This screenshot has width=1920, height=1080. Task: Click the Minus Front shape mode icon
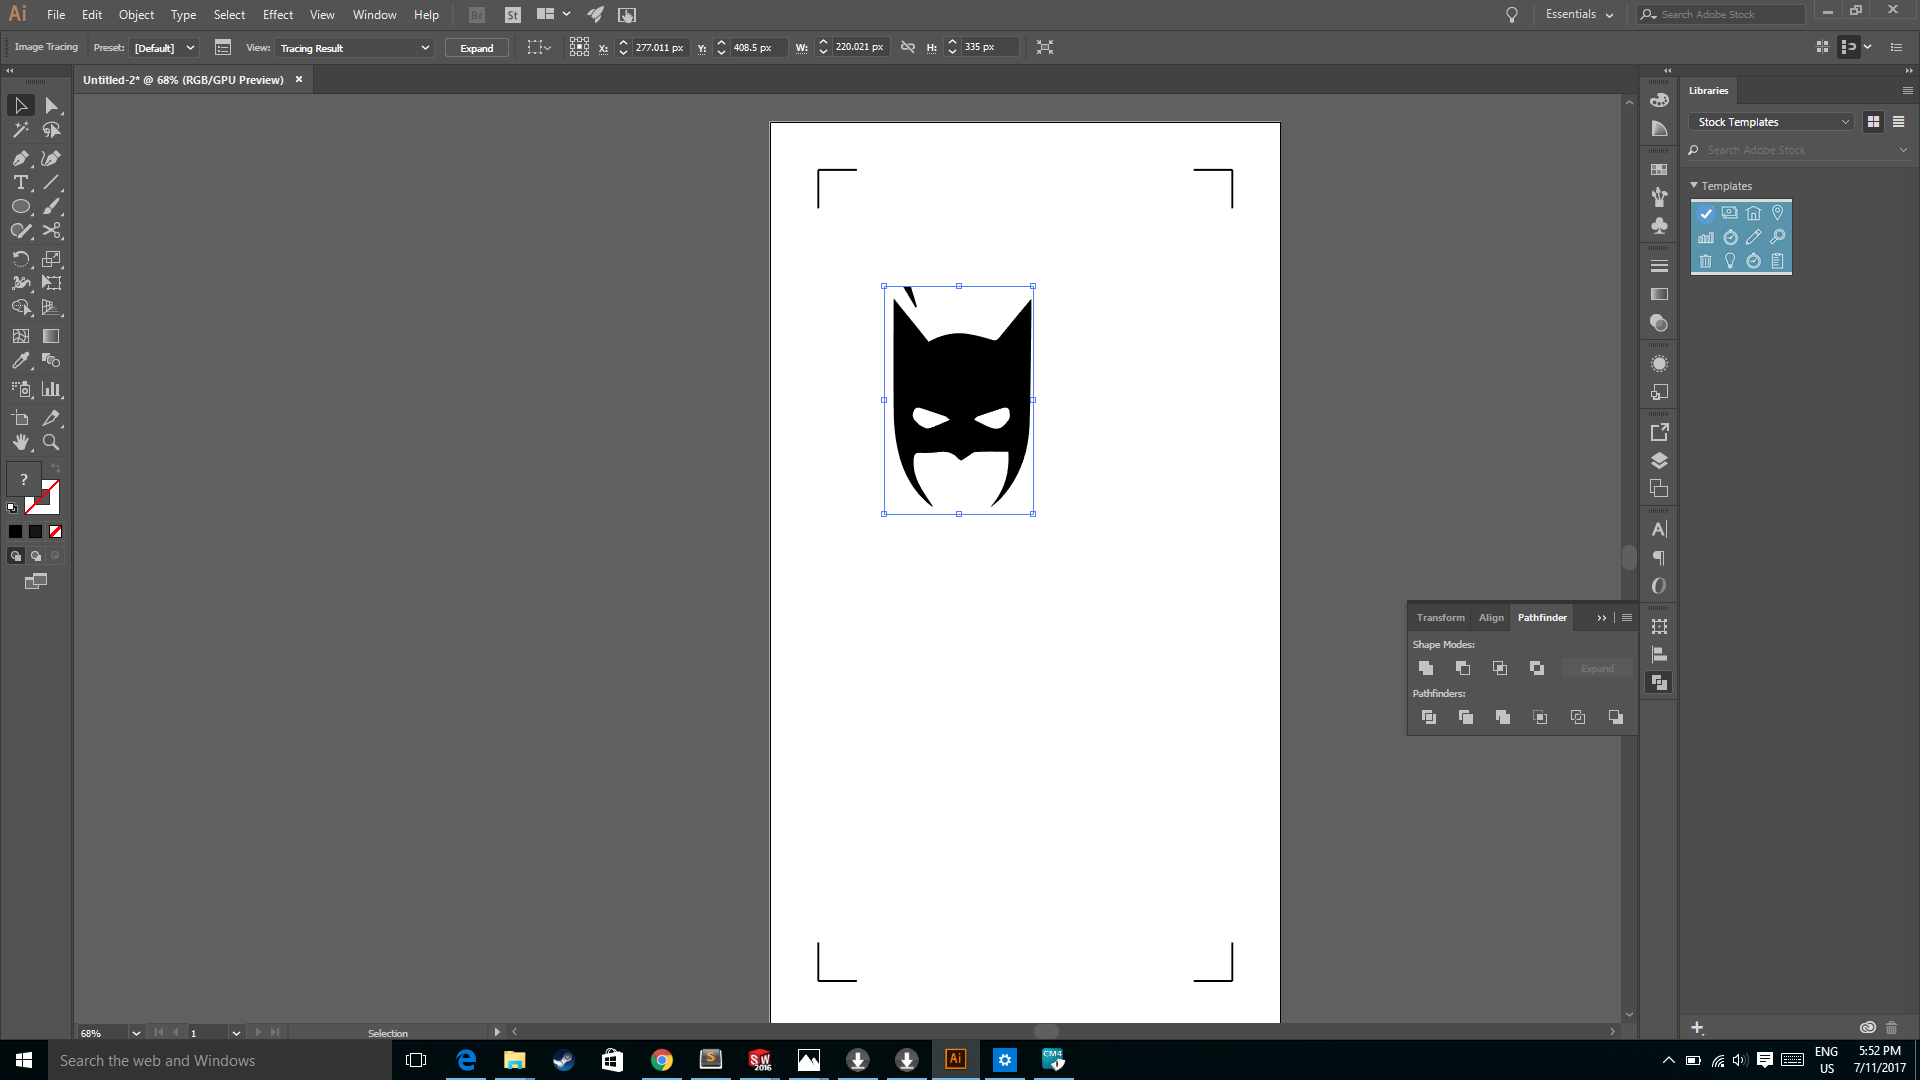tap(1463, 668)
